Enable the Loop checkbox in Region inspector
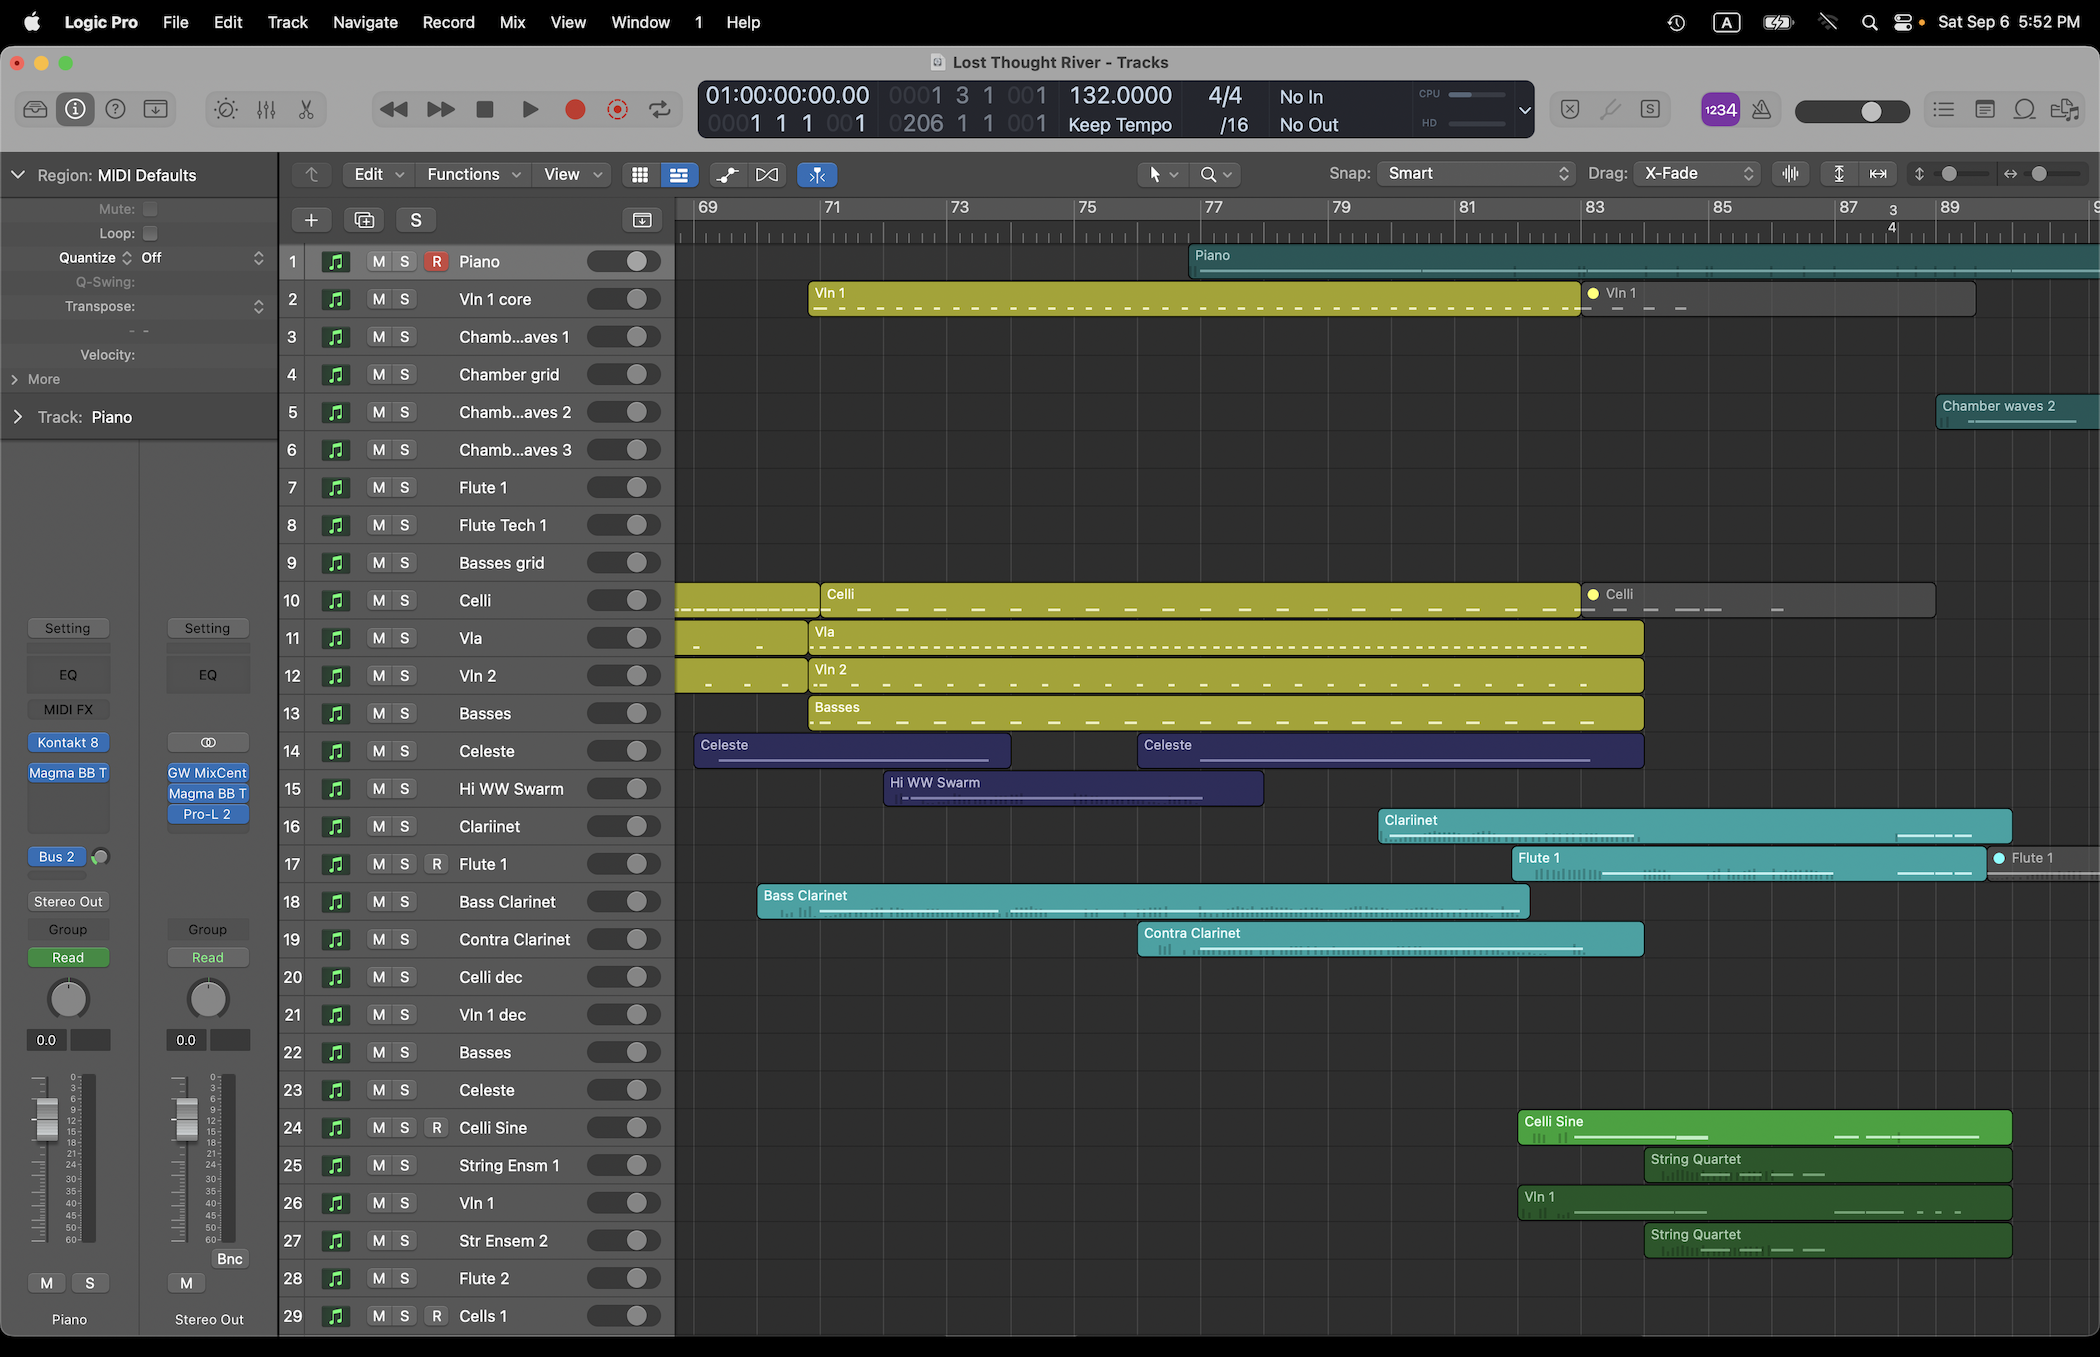The image size is (2100, 1357). (150, 233)
